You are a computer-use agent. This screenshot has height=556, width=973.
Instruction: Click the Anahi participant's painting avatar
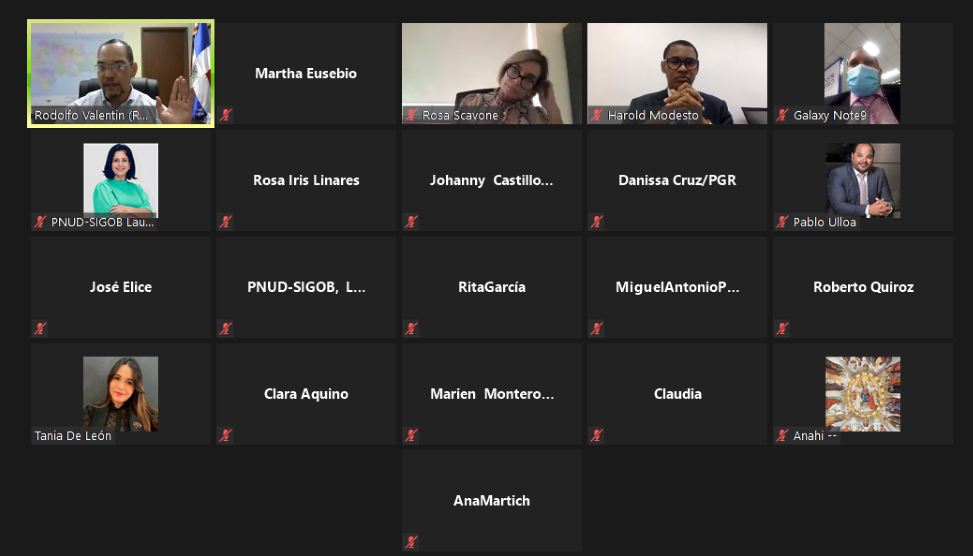coord(863,393)
